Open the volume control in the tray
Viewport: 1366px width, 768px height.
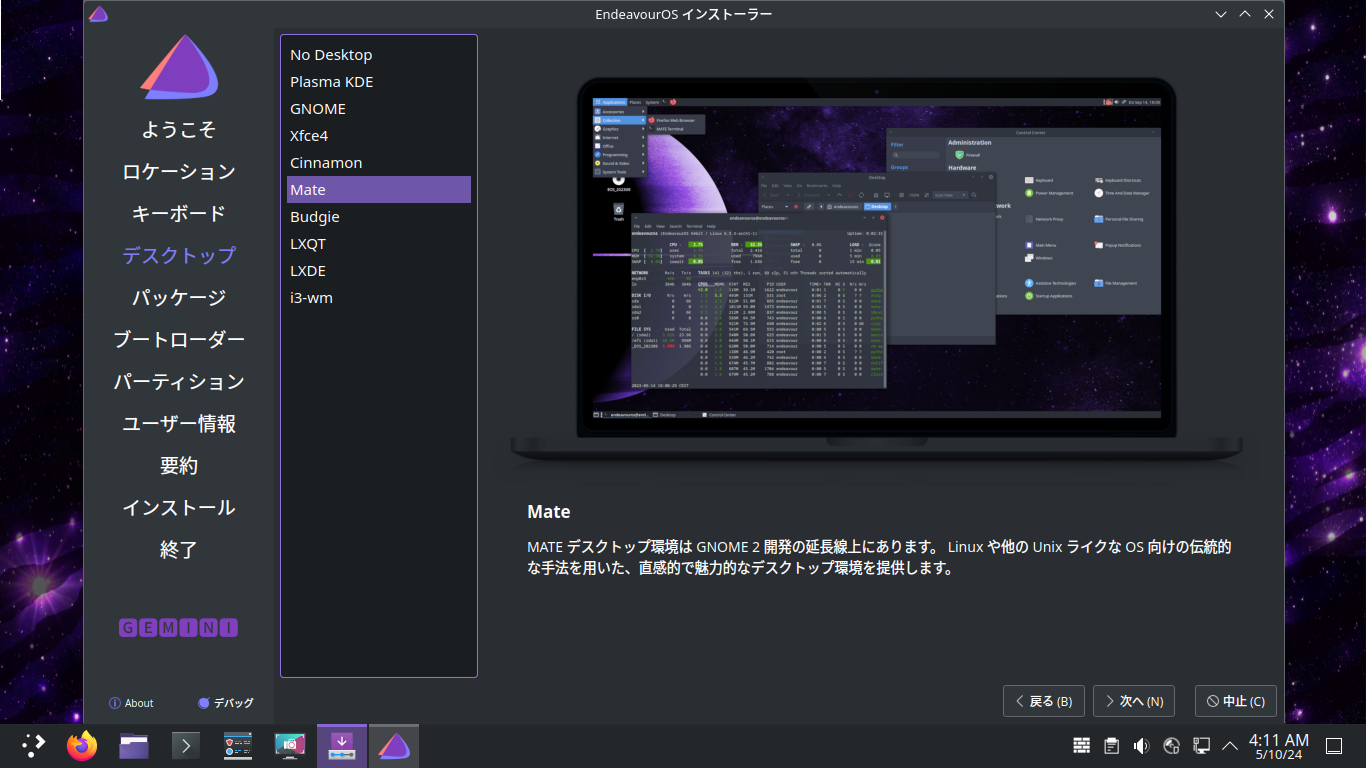(1141, 746)
